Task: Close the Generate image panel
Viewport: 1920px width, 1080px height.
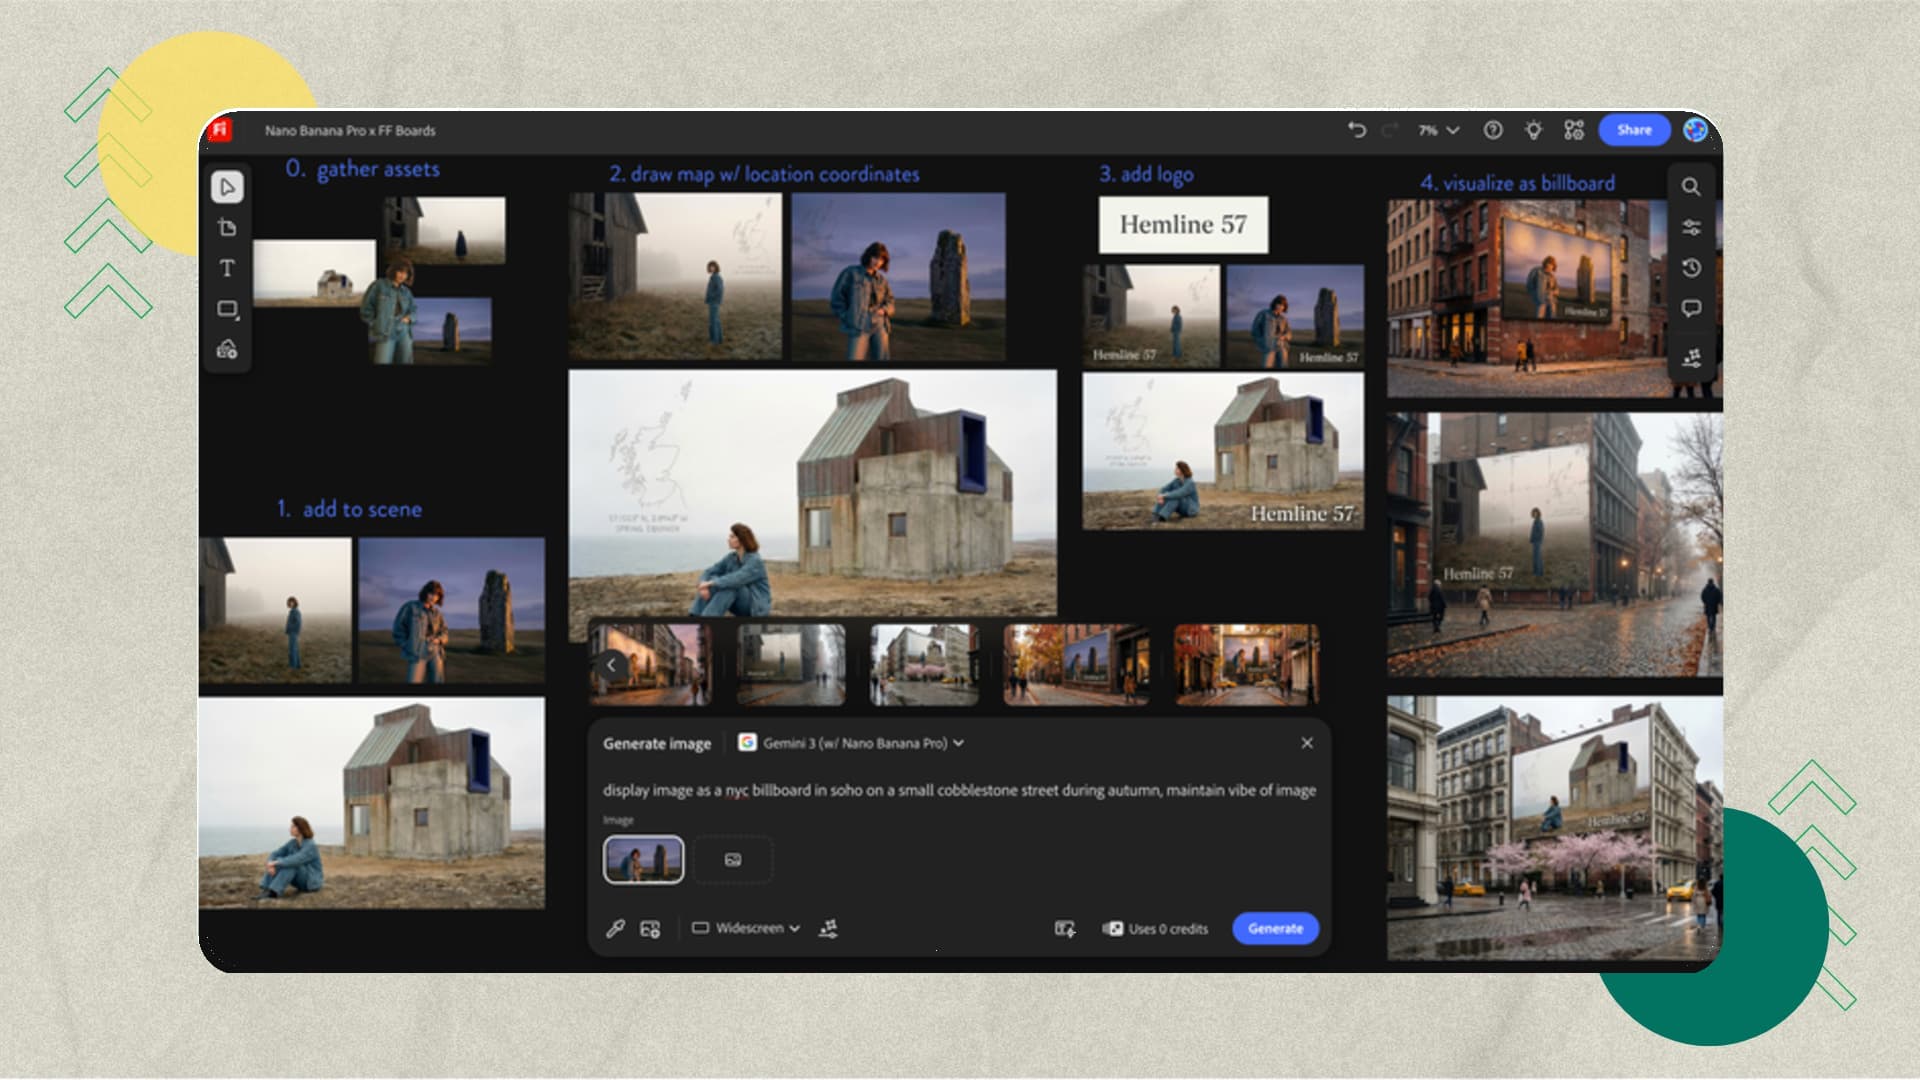Action: pyautogui.click(x=1306, y=743)
